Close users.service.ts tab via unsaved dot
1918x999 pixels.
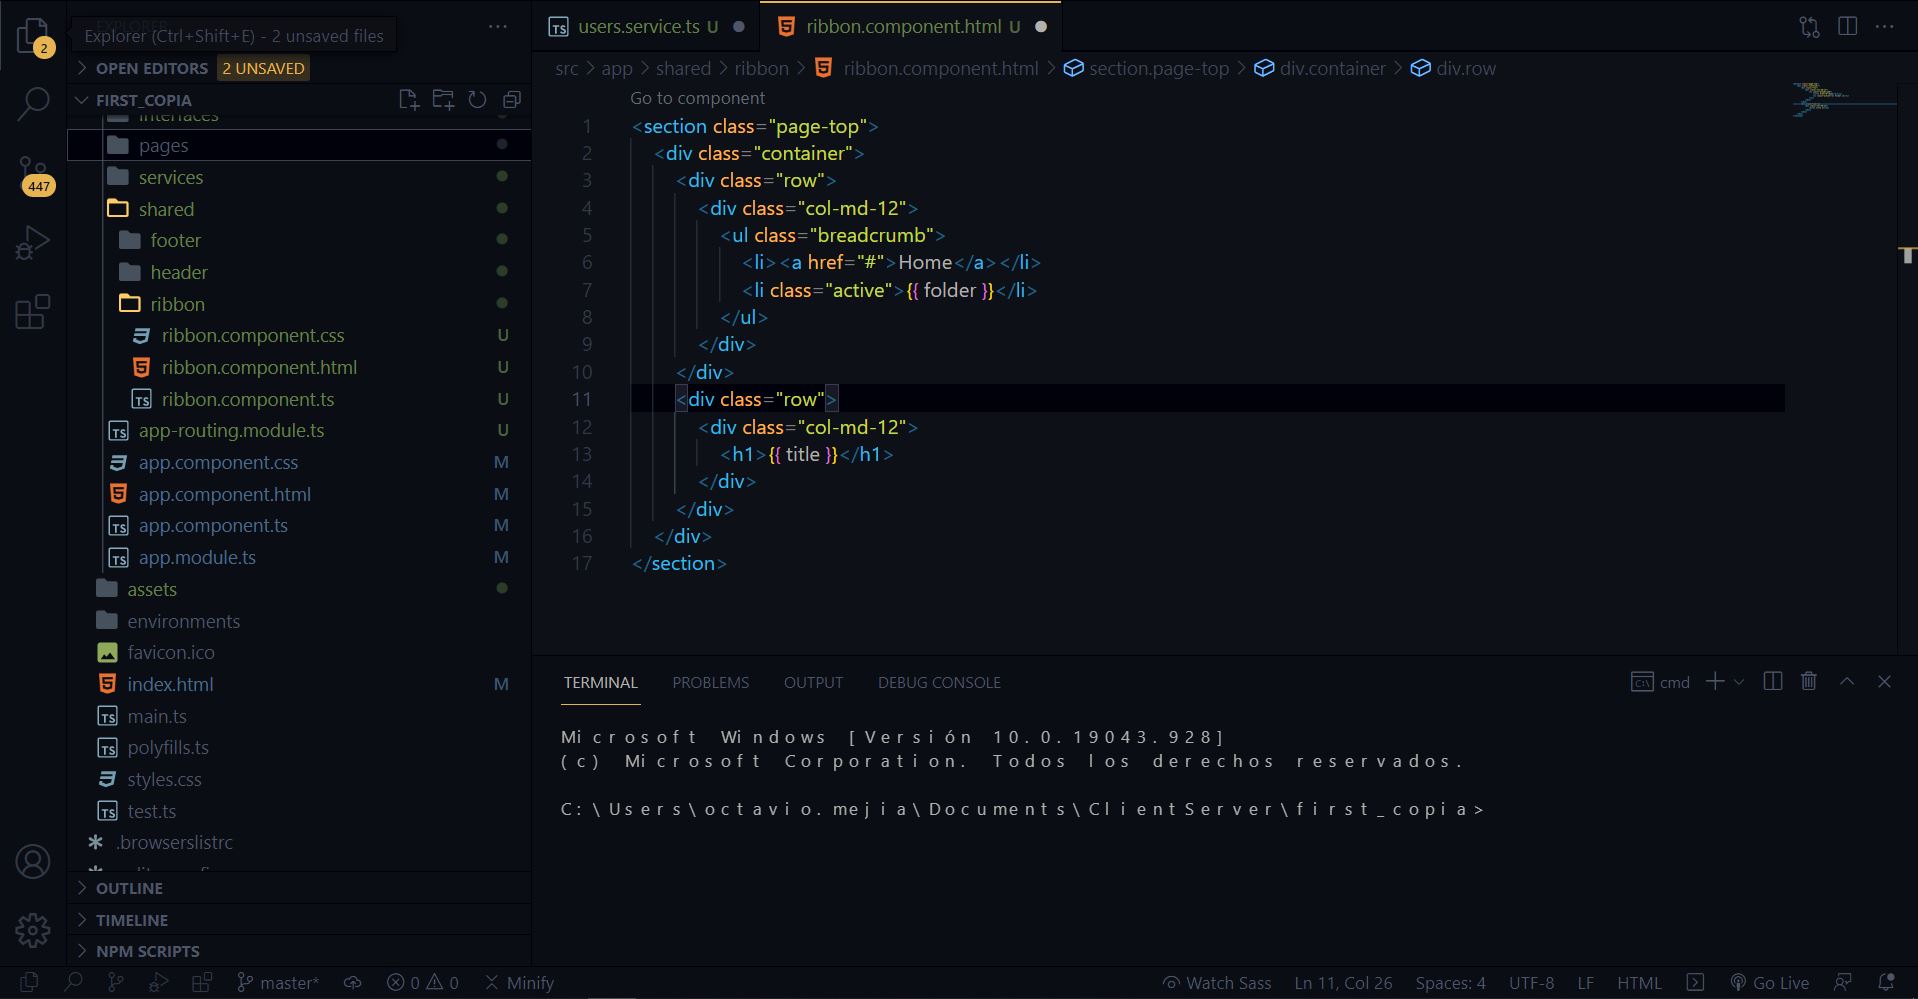[x=739, y=27]
